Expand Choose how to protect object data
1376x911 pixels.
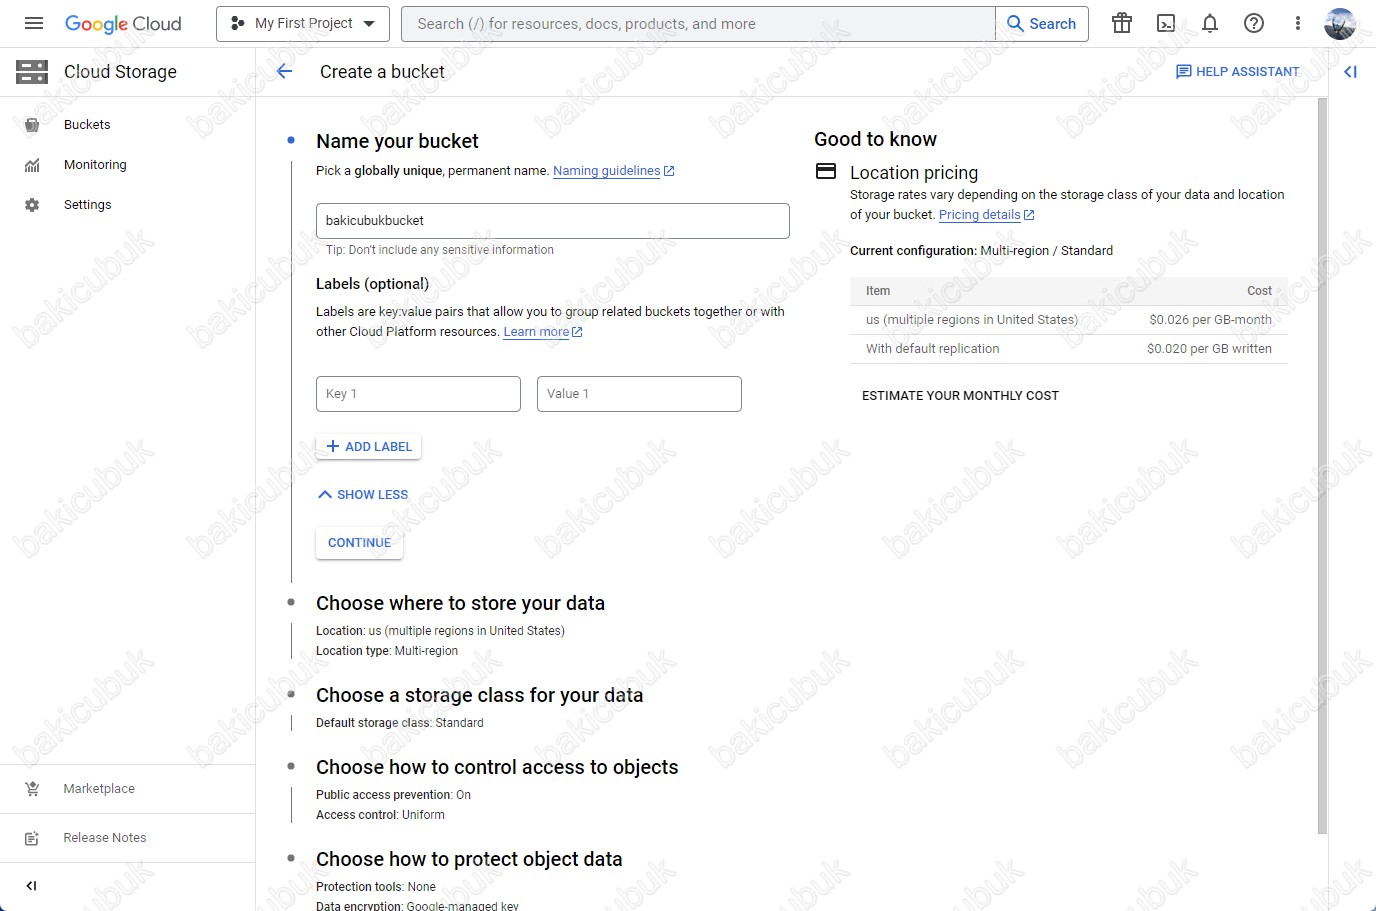click(469, 859)
